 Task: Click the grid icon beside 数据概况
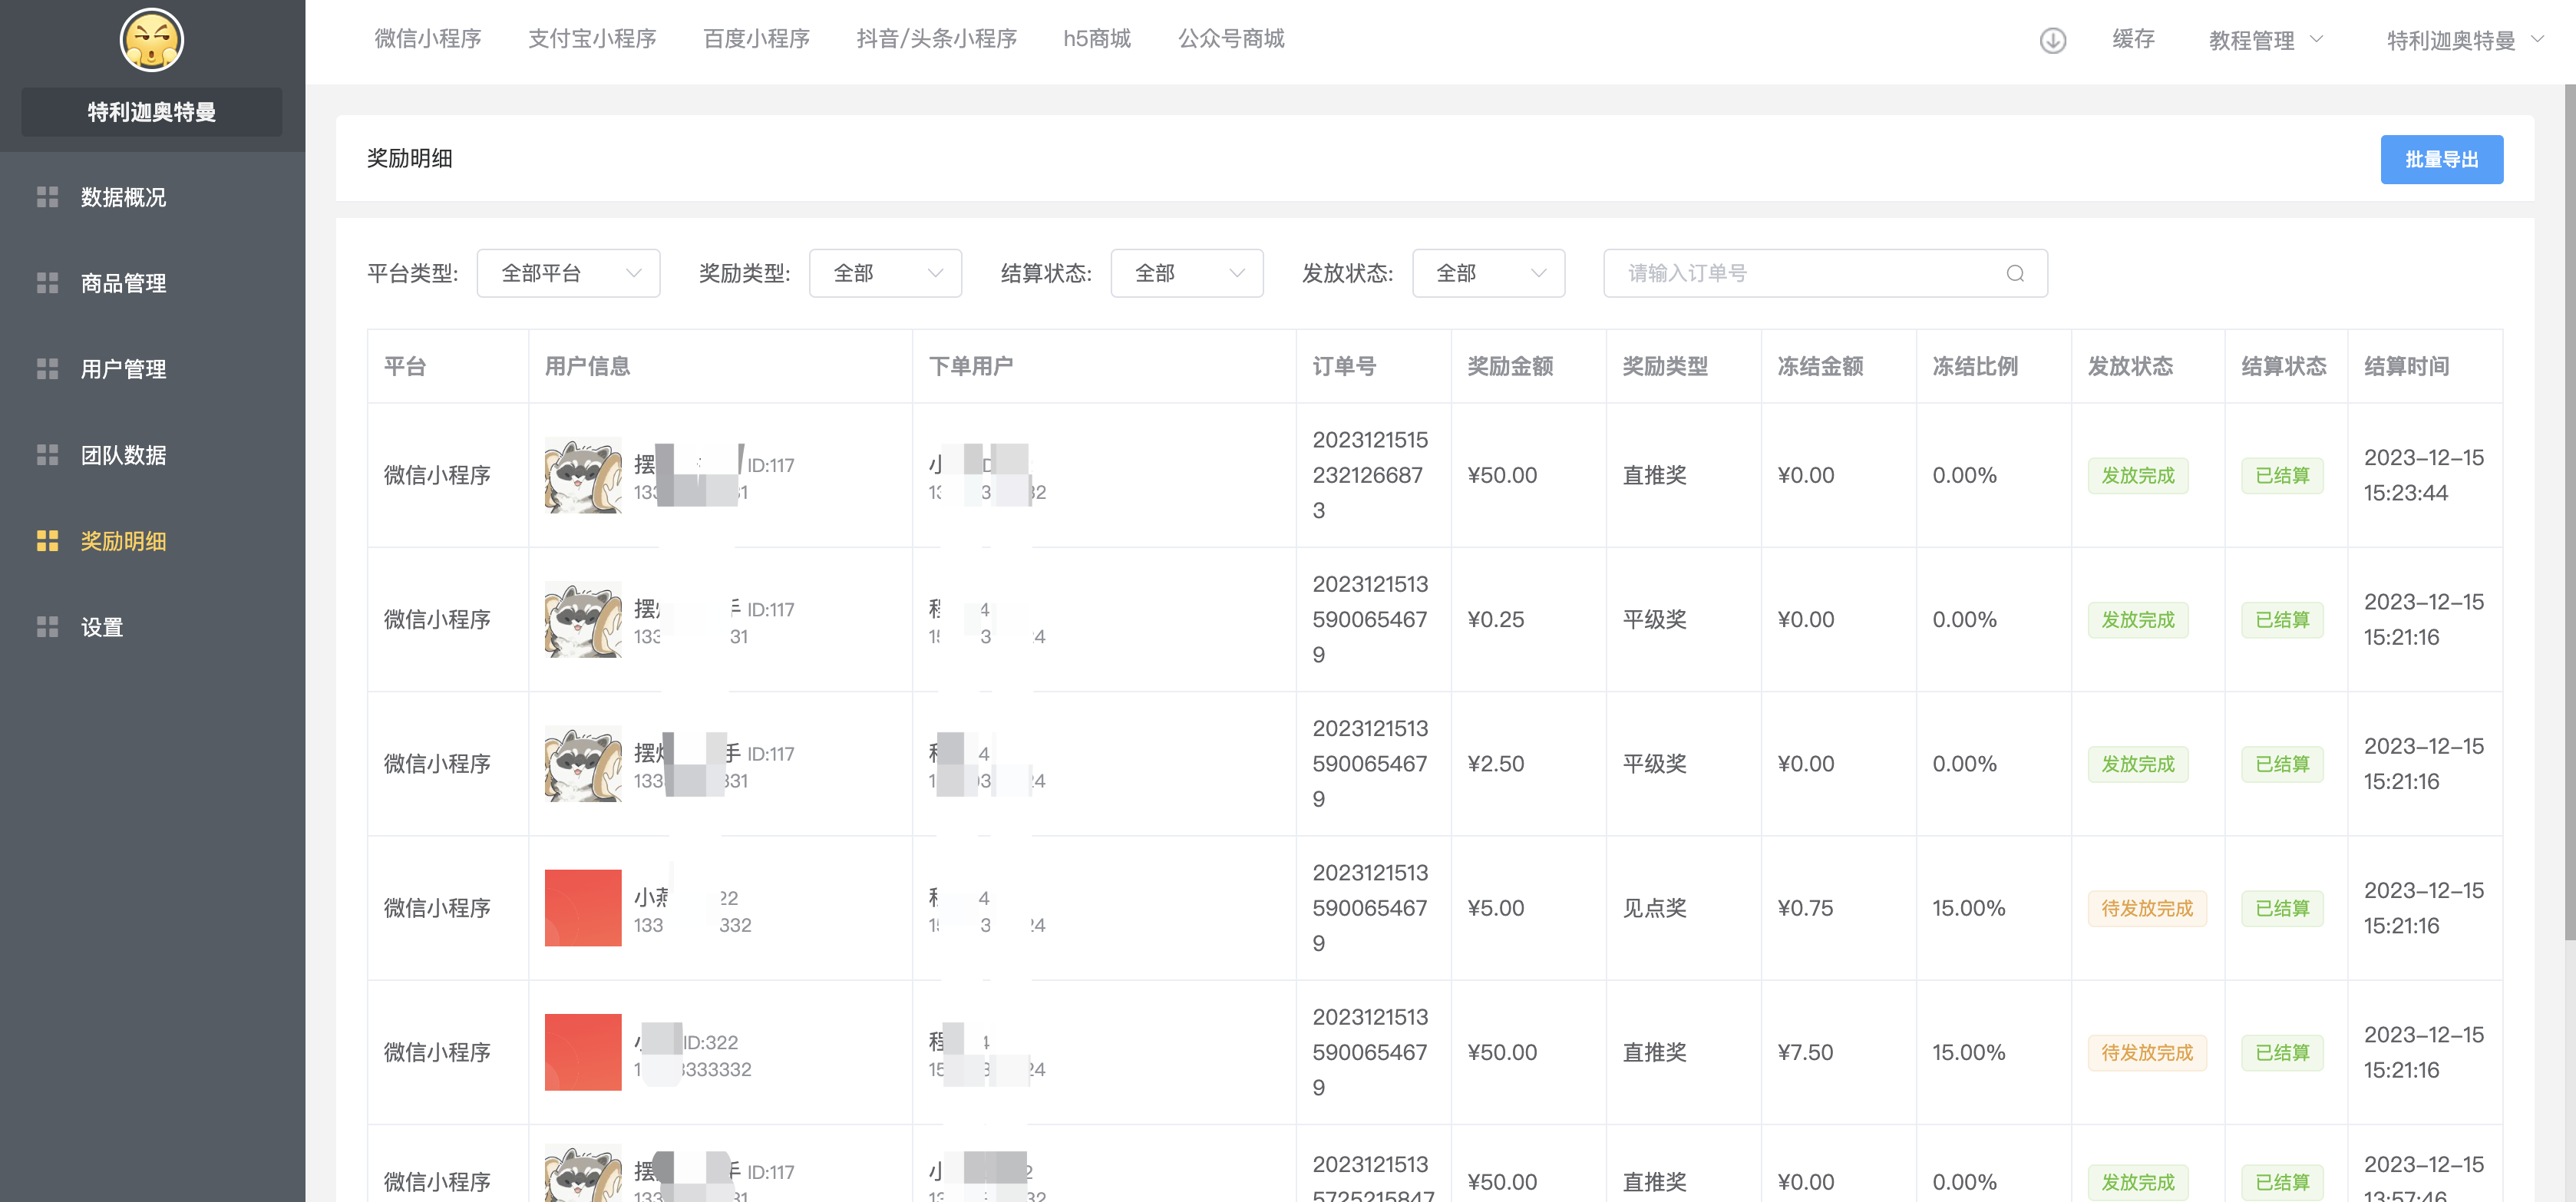(47, 197)
